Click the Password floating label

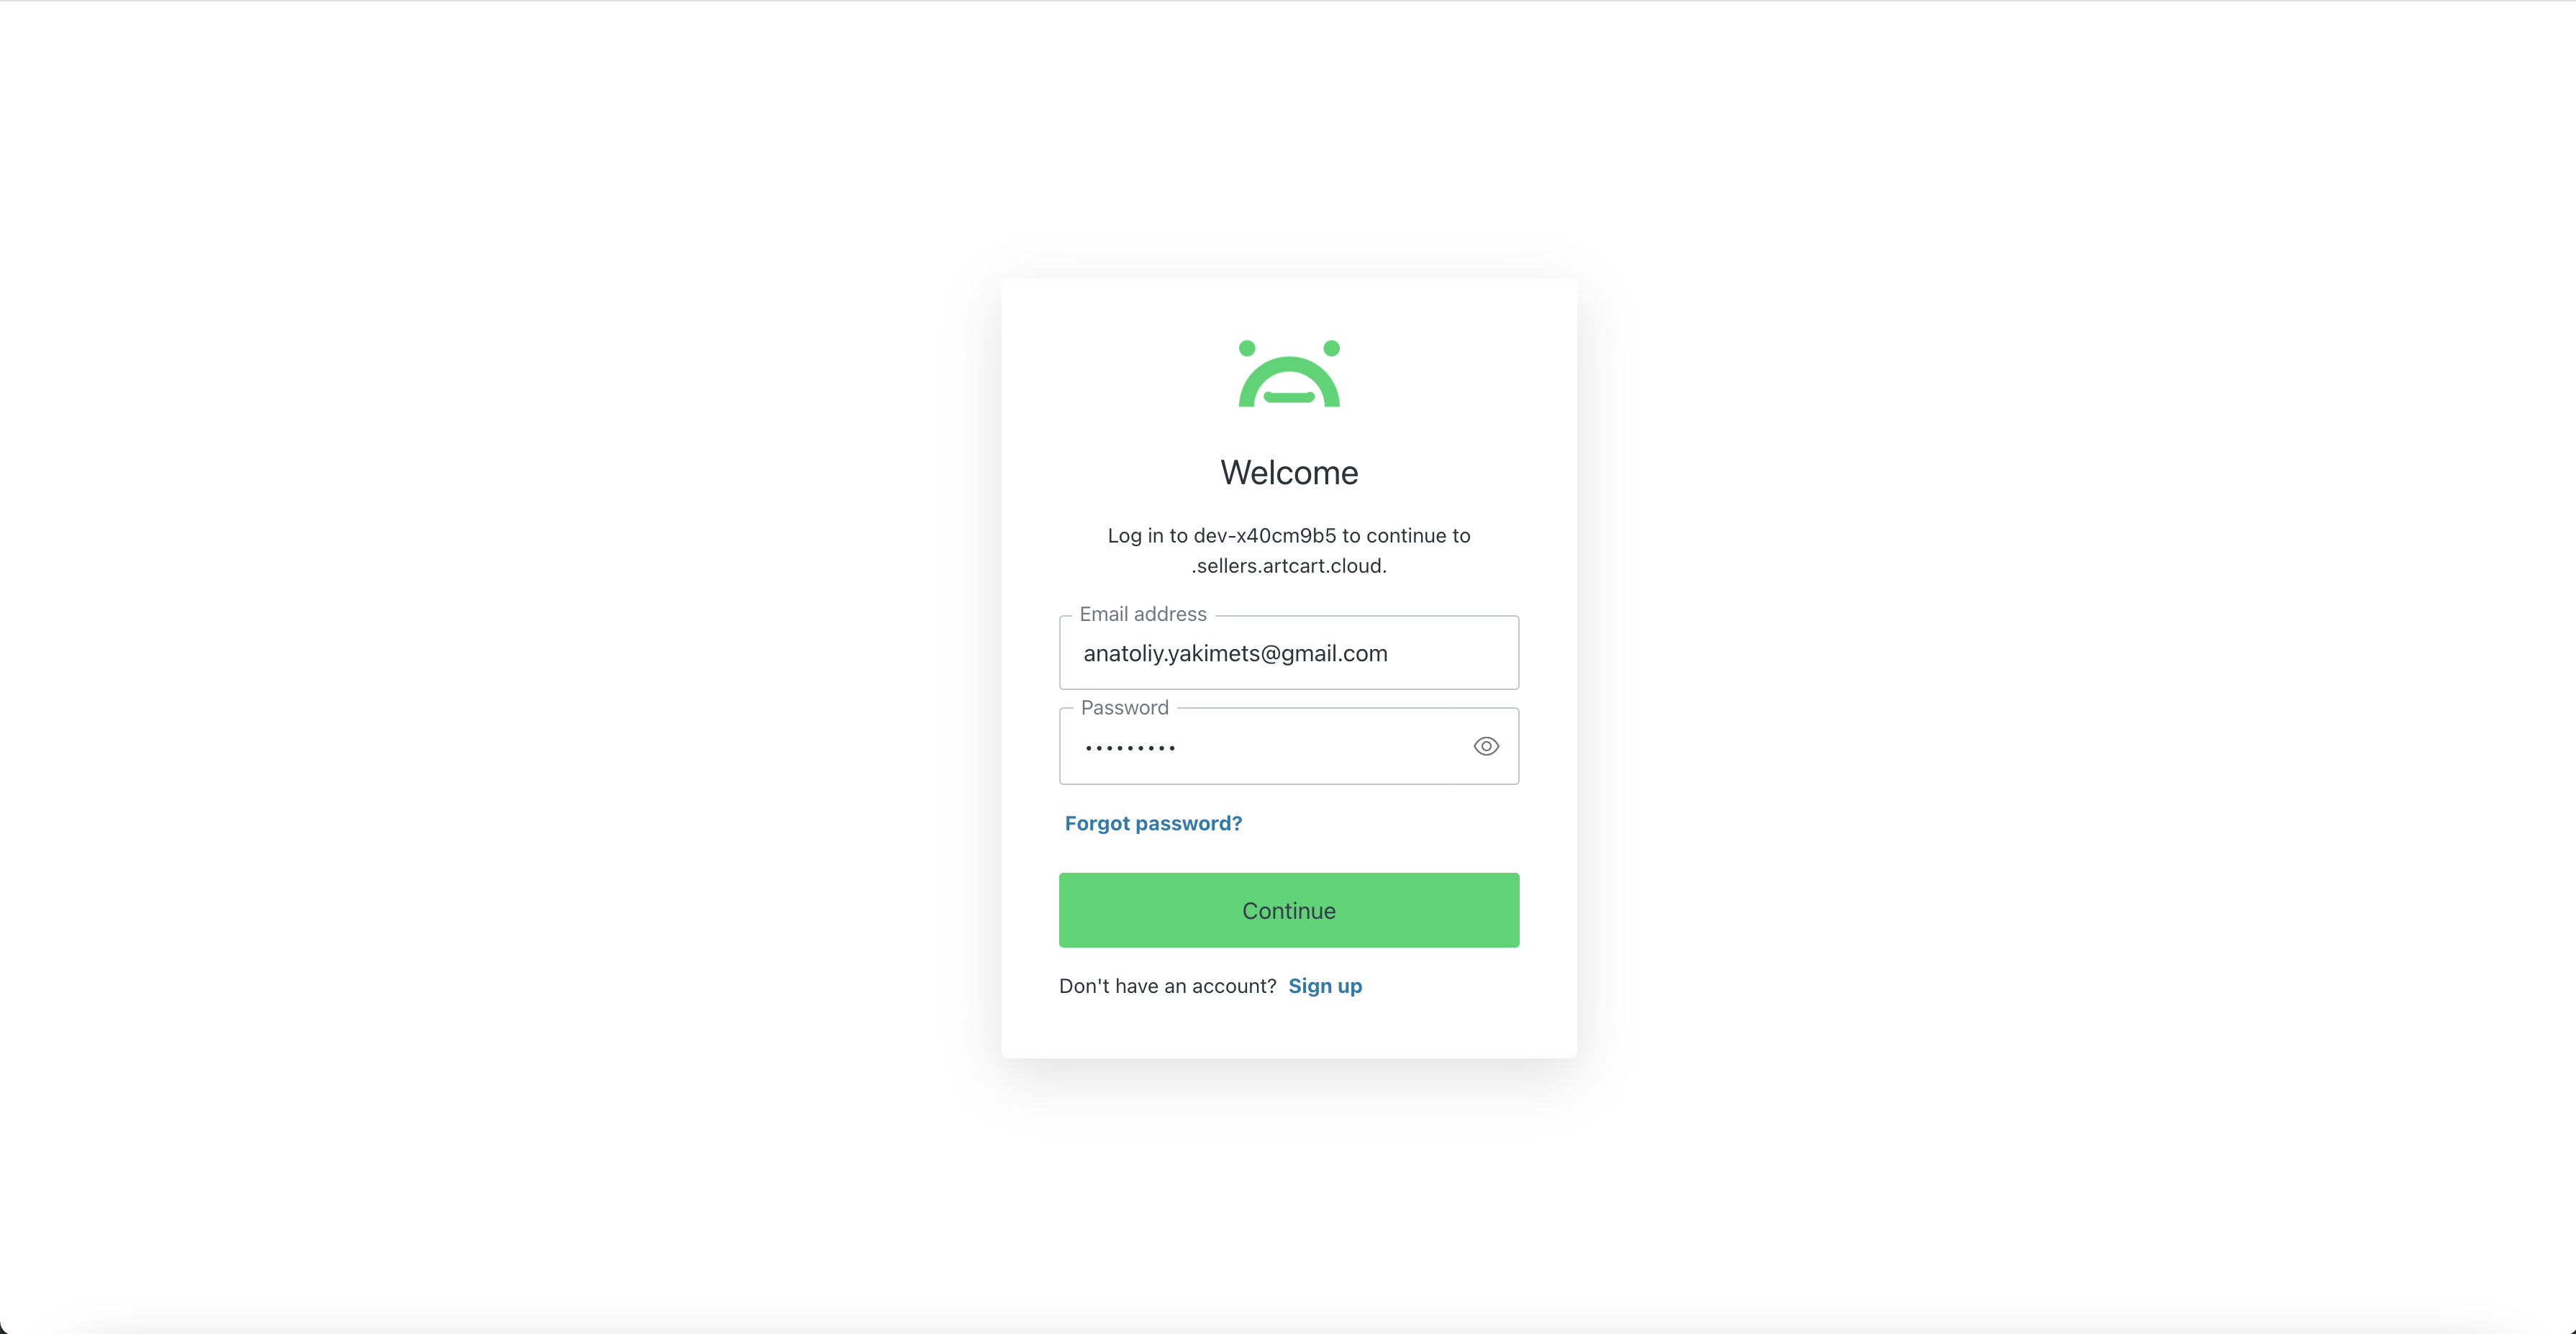[1124, 707]
